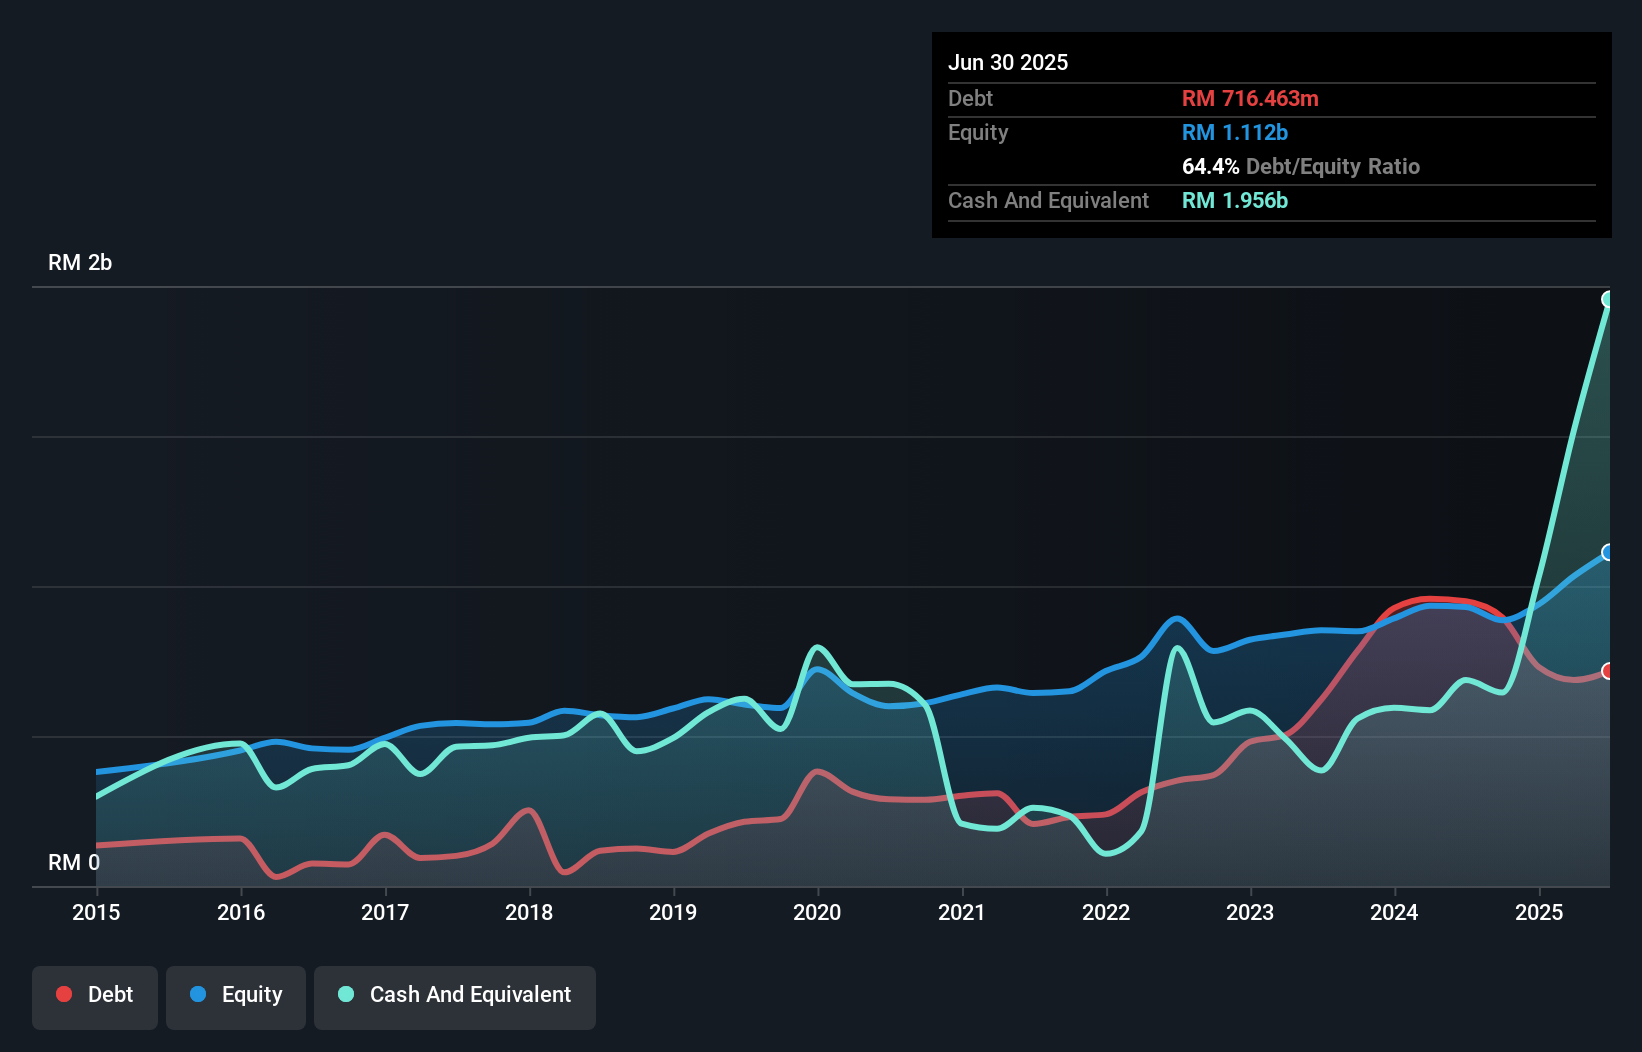The height and width of the screenshot is (1052, 1642).
Task: Click the Debt row label in tooltip
Action: 970,98
